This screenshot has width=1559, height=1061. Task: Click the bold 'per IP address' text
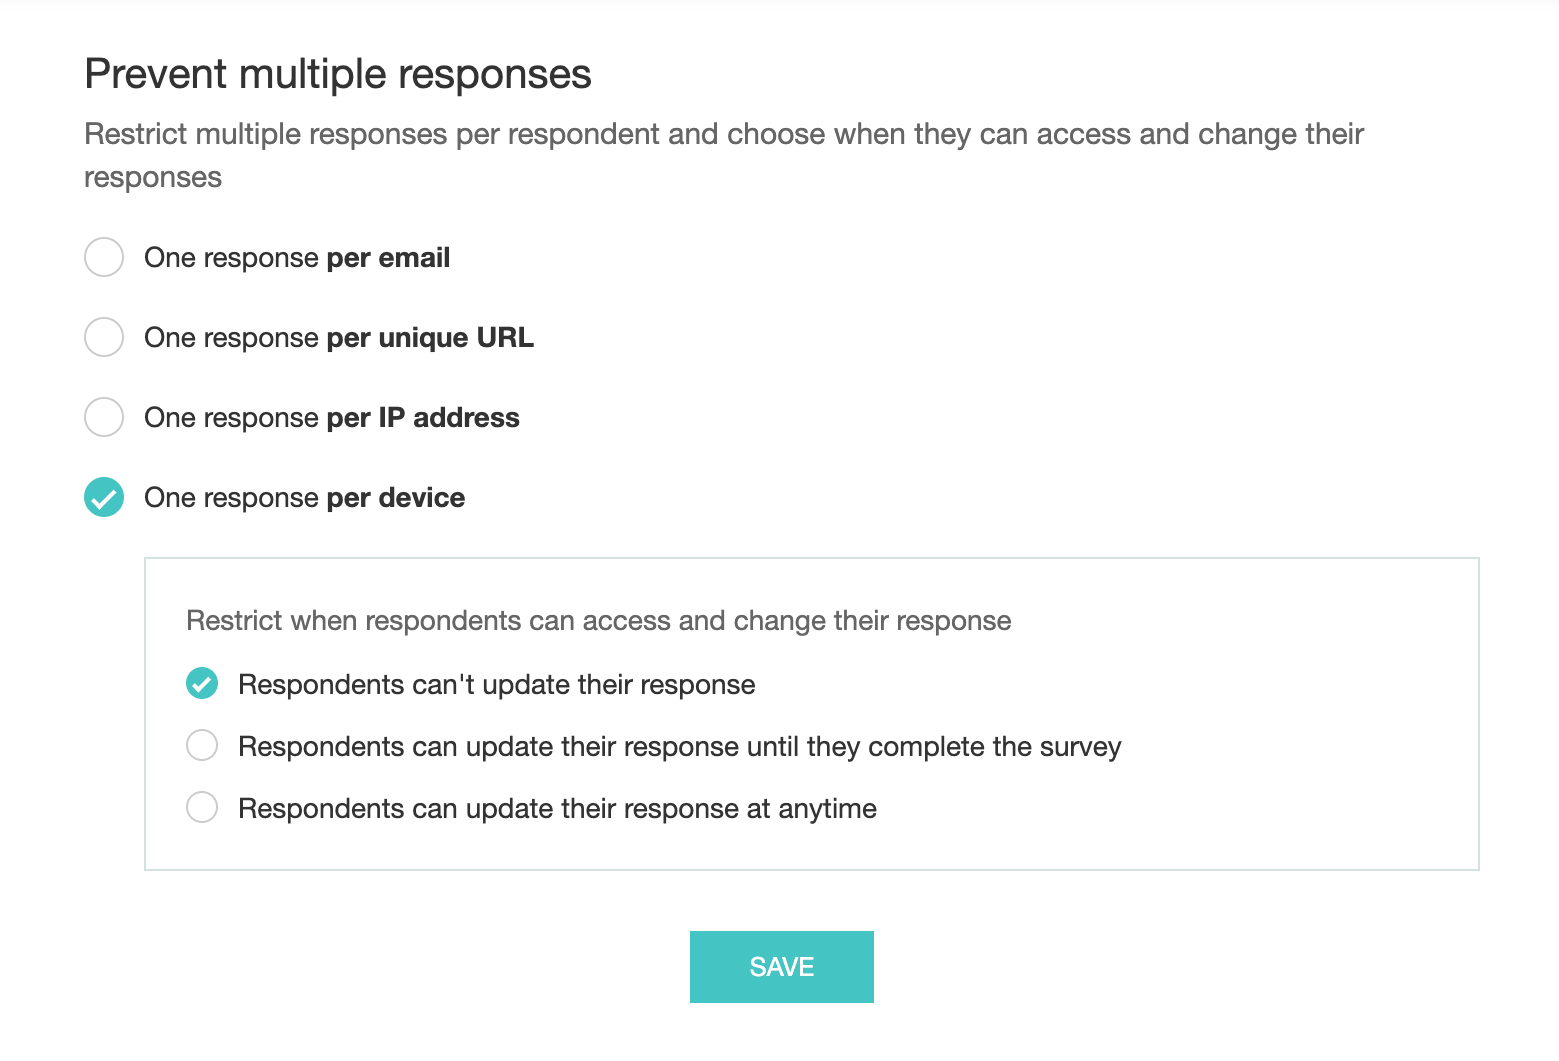(423, 418)
